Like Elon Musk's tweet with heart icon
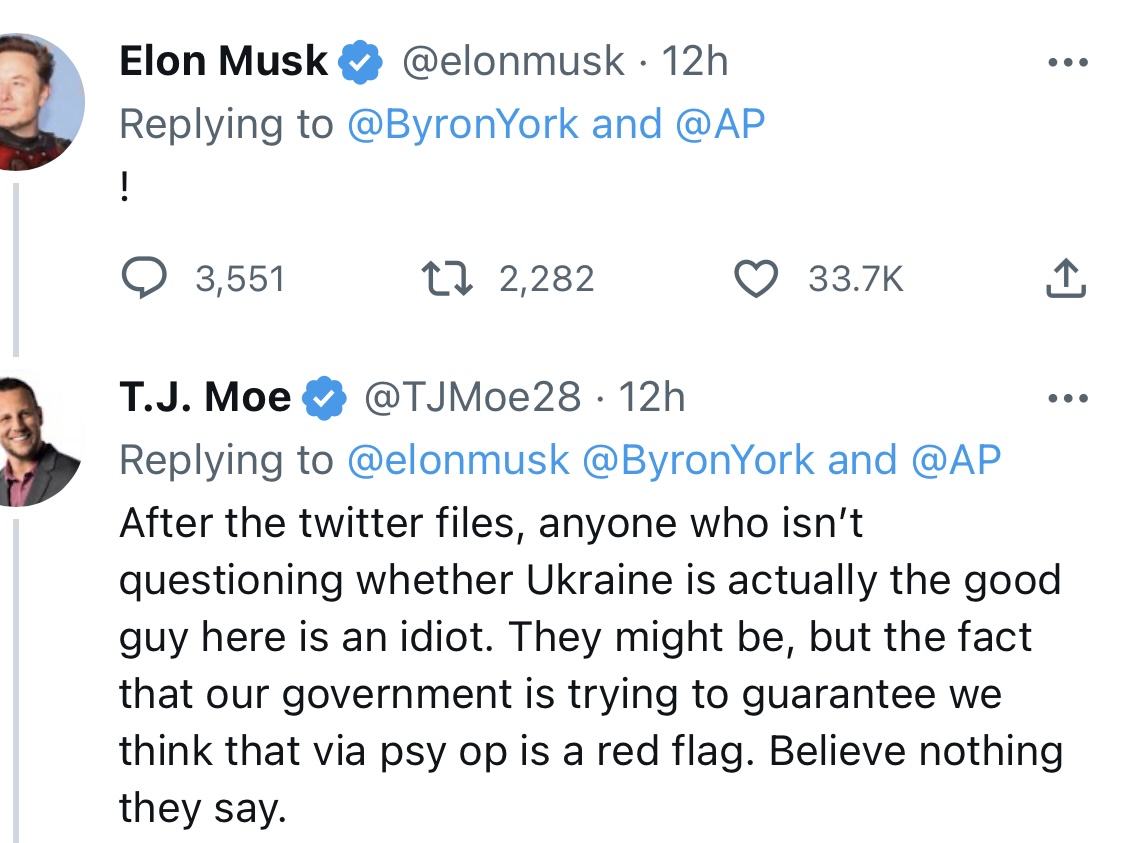This screenshot has width=1141, height=843. pyautogui.click(x=755, y=279)
